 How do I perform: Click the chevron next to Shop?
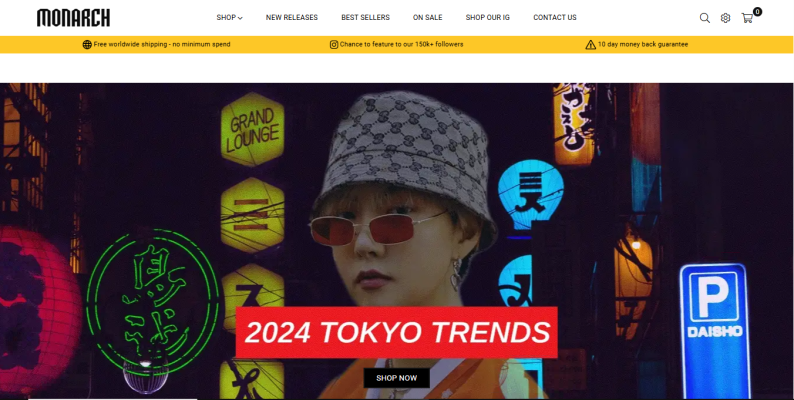pos(240,18)
